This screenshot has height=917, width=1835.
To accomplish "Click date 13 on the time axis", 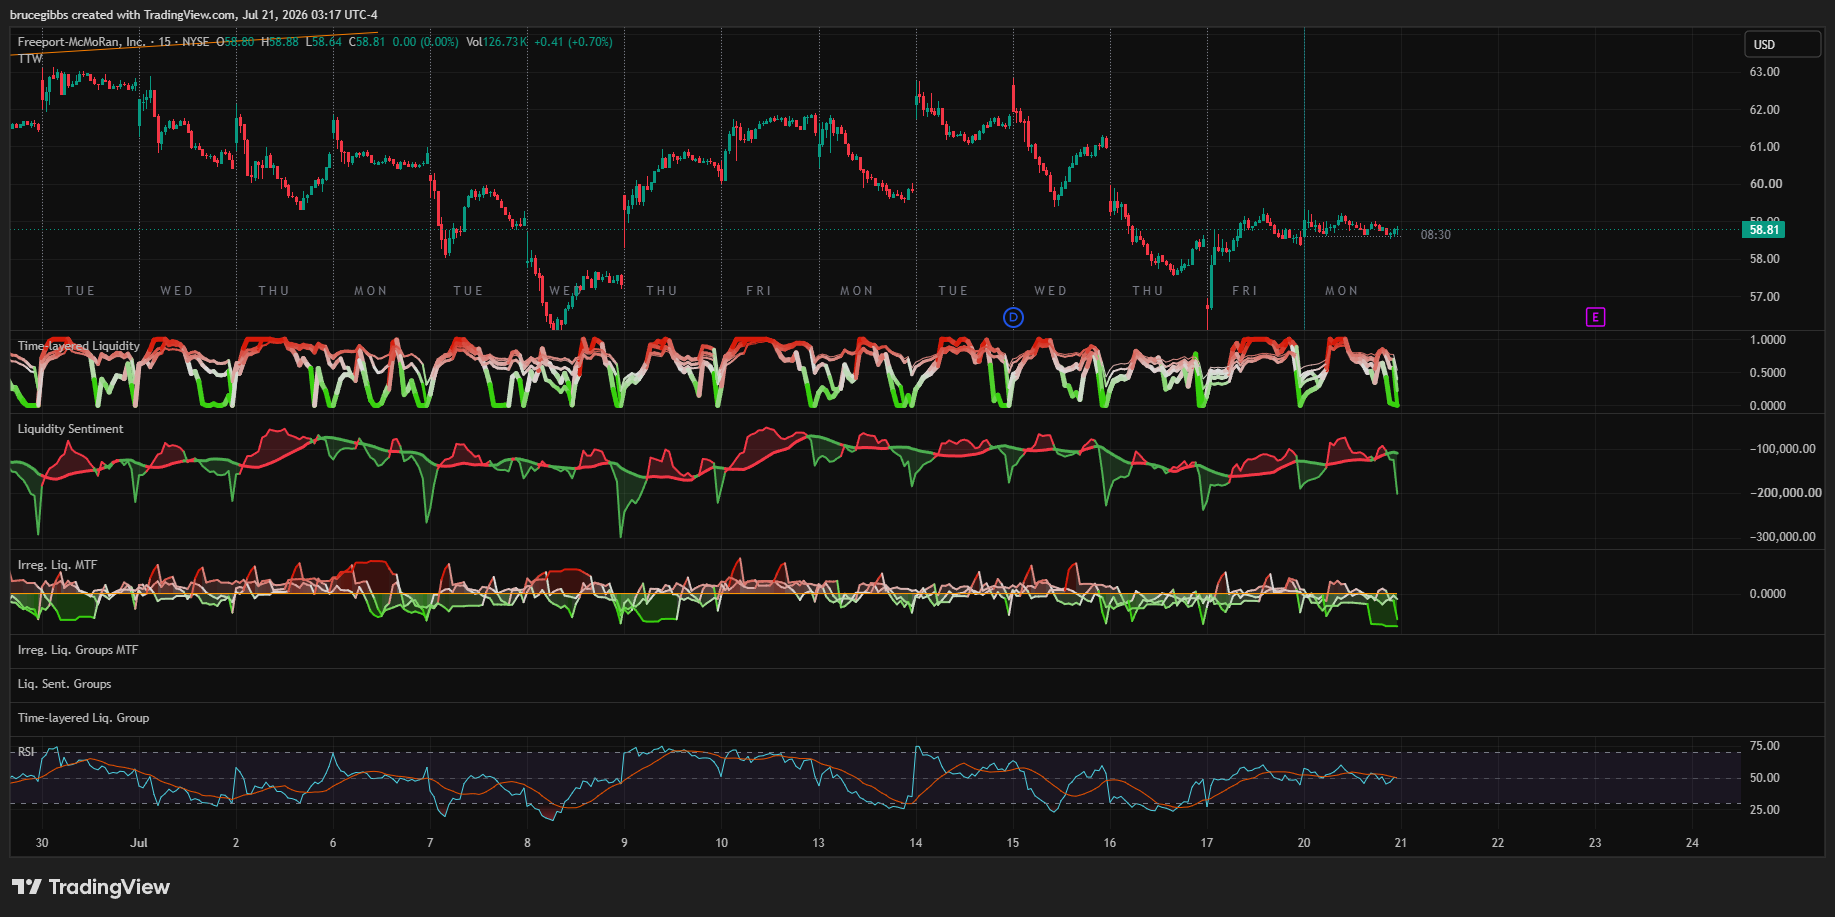I will (x=818, y=843).
